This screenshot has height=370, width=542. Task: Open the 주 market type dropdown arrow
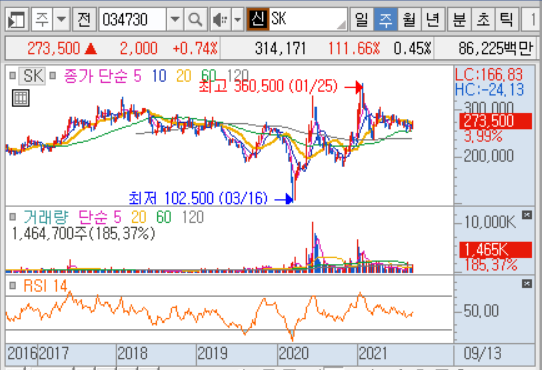(x=61, y=20)
